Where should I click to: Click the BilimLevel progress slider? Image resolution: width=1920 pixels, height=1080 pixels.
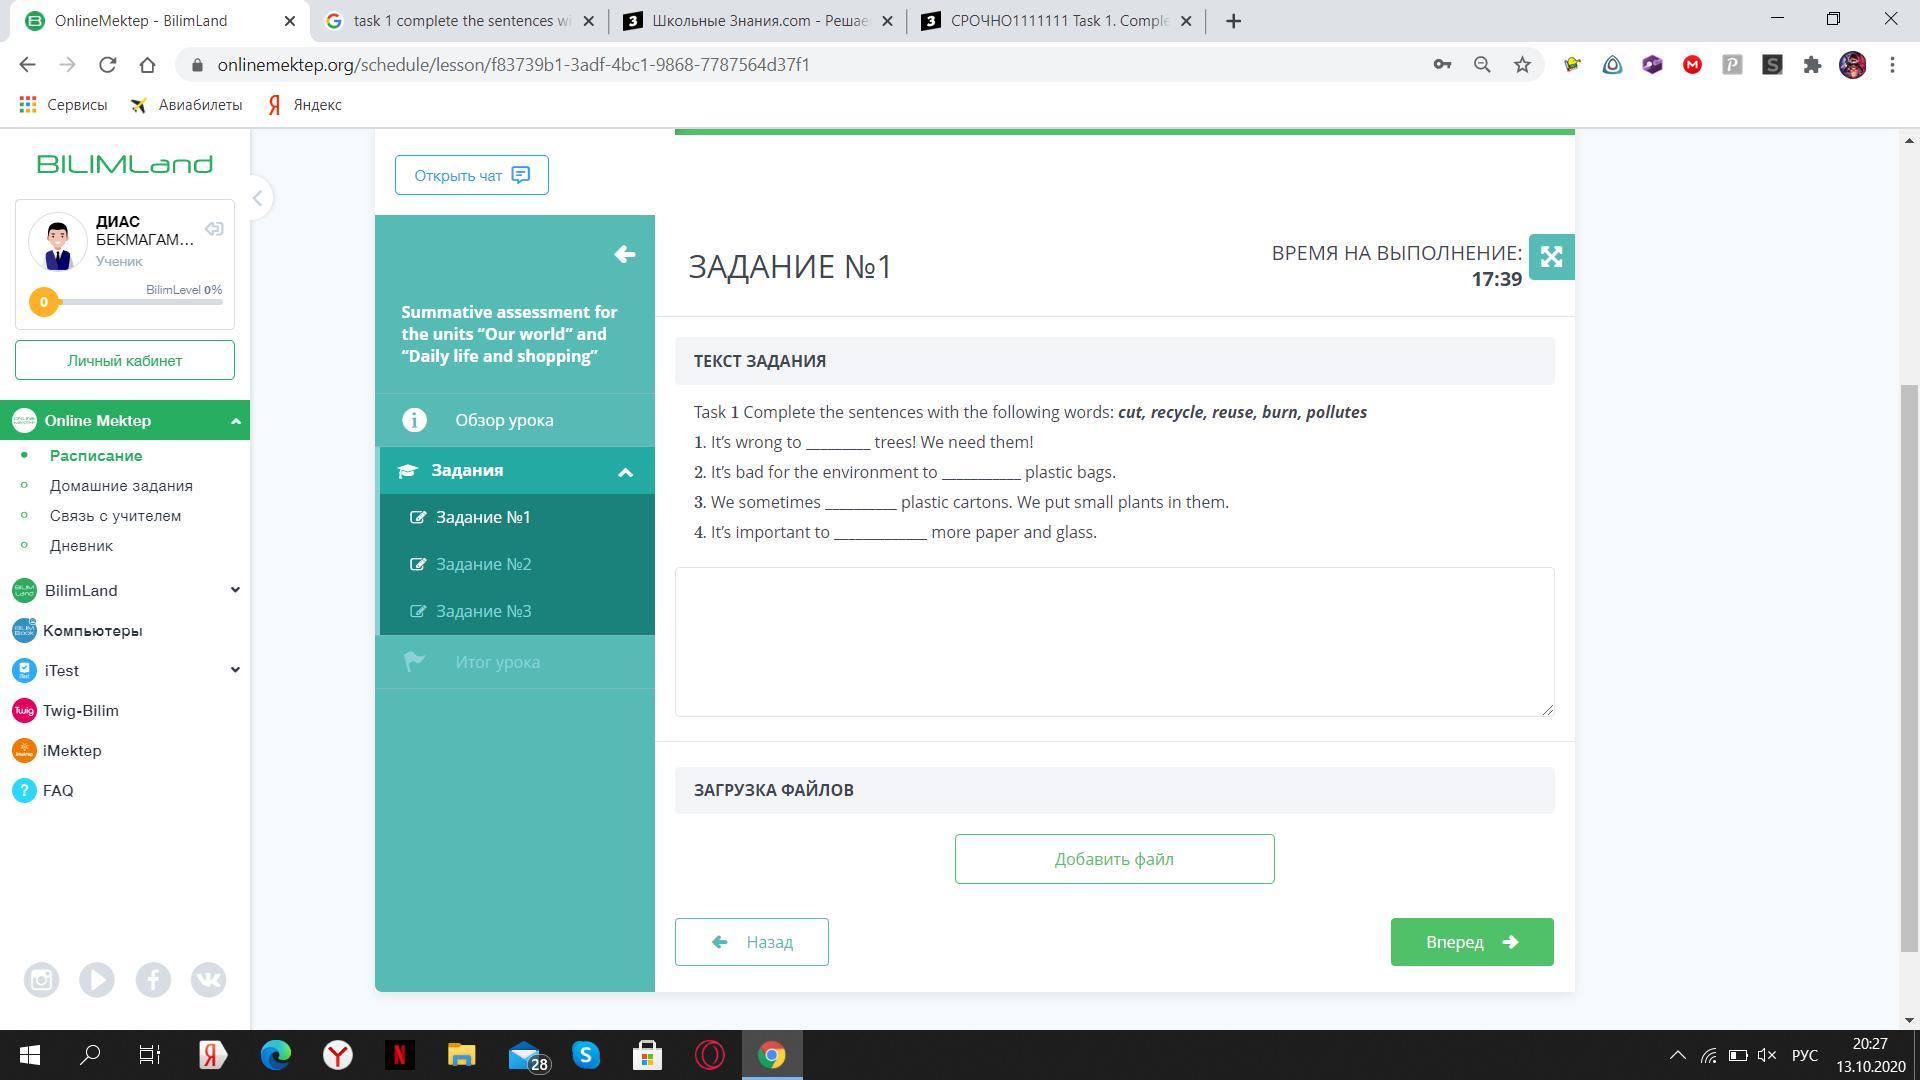coord(130,302)
